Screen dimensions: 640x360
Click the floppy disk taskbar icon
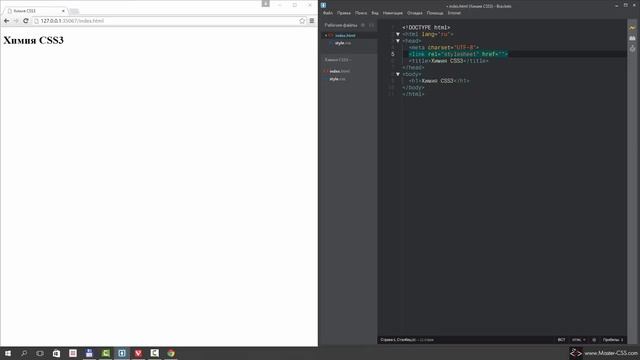(89, 353)
